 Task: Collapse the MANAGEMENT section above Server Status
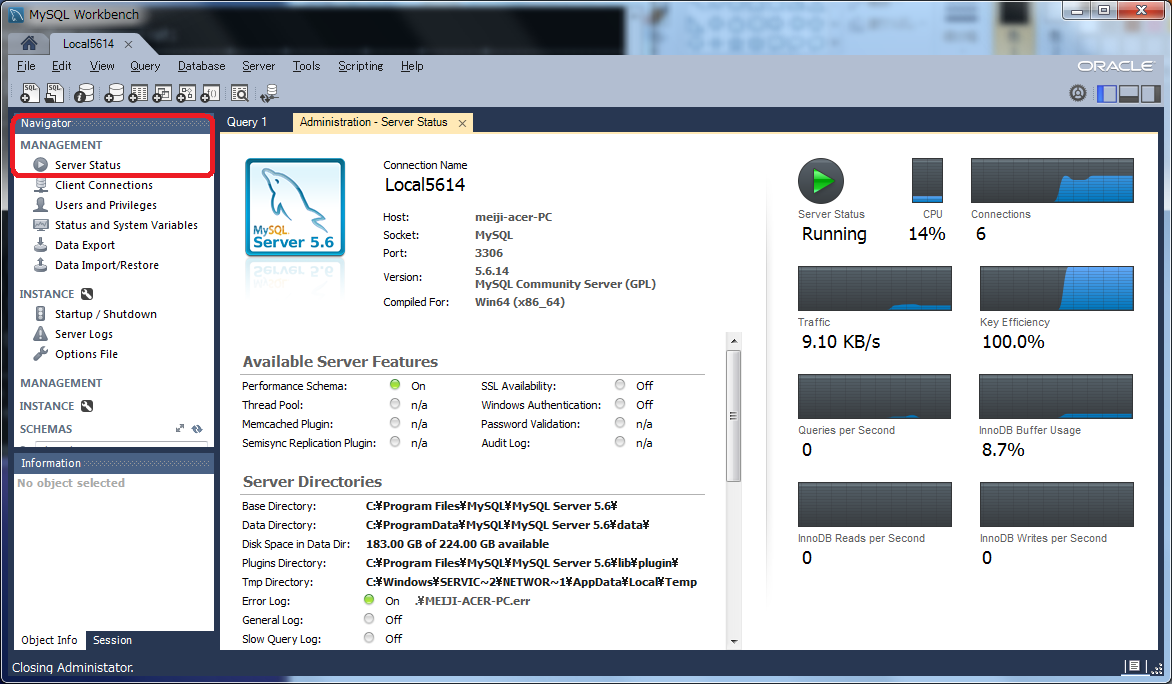coord(61,145)
